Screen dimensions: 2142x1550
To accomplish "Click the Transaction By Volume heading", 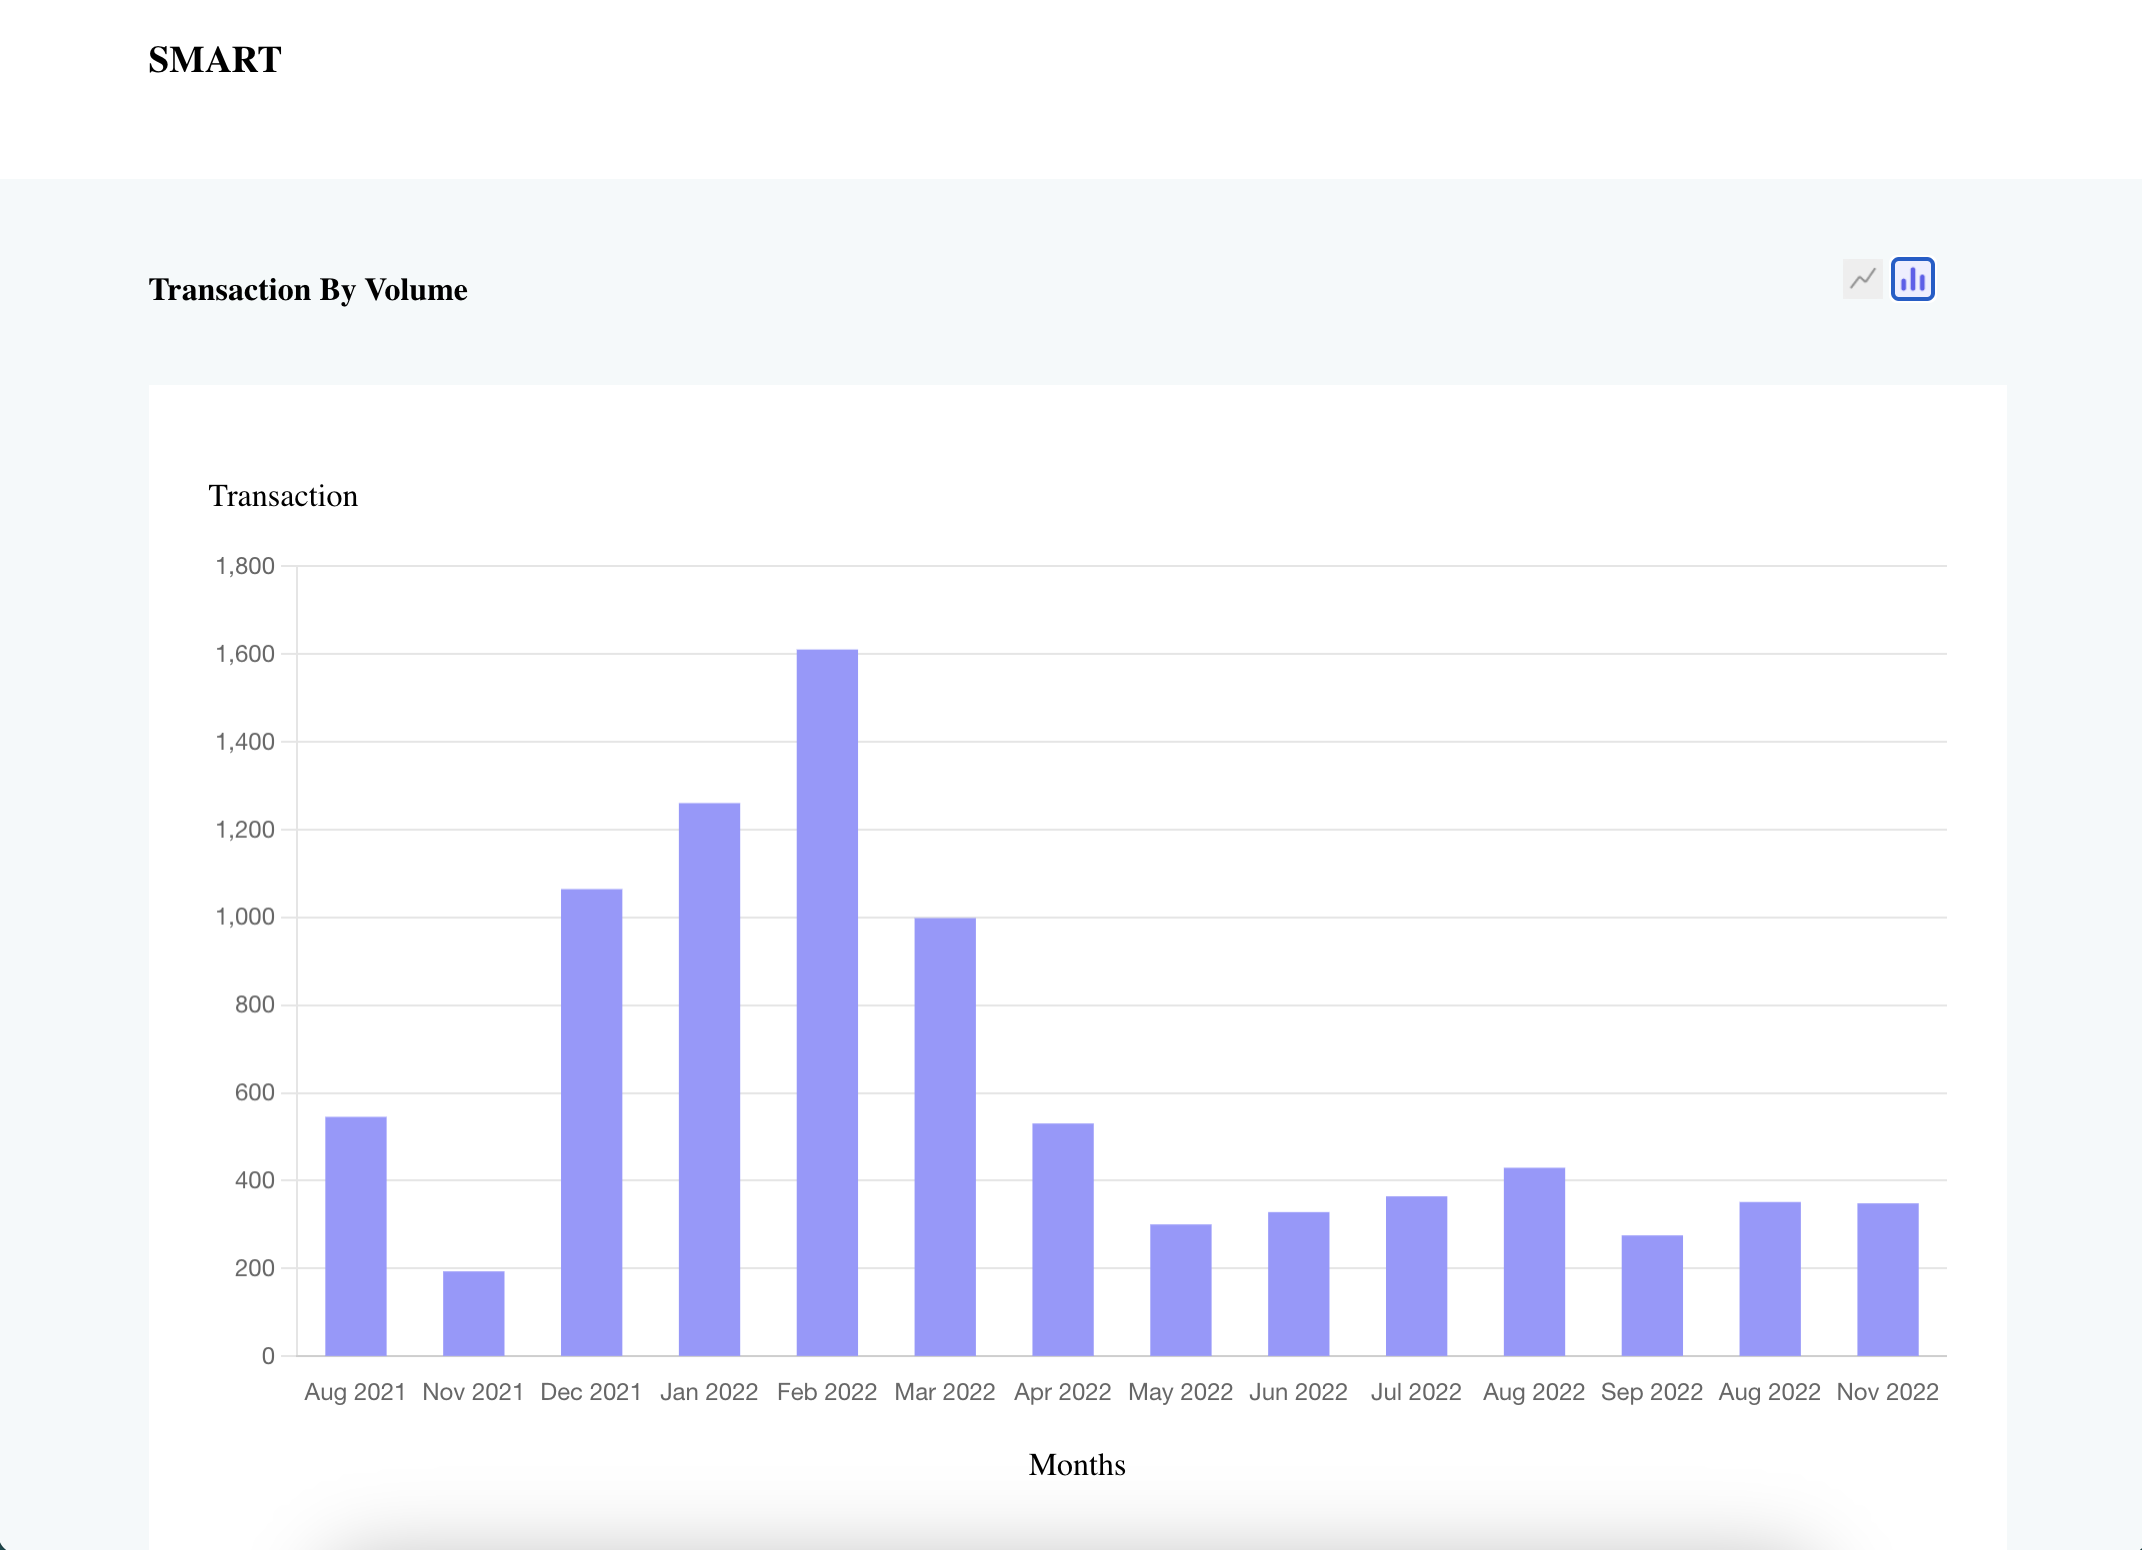I will [x=308, y=290].
